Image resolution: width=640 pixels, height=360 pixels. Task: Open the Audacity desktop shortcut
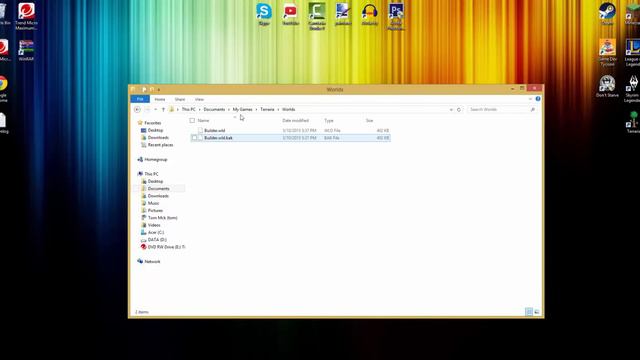[x=369, y=14]
